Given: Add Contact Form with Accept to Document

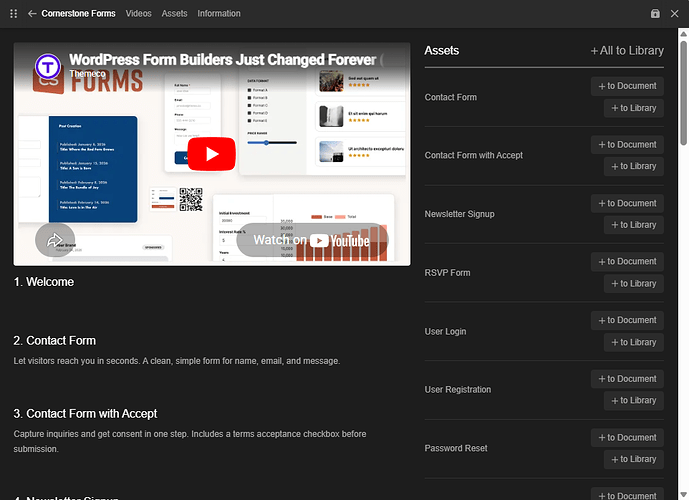Looking at the screenshot, I should [627, 145].
